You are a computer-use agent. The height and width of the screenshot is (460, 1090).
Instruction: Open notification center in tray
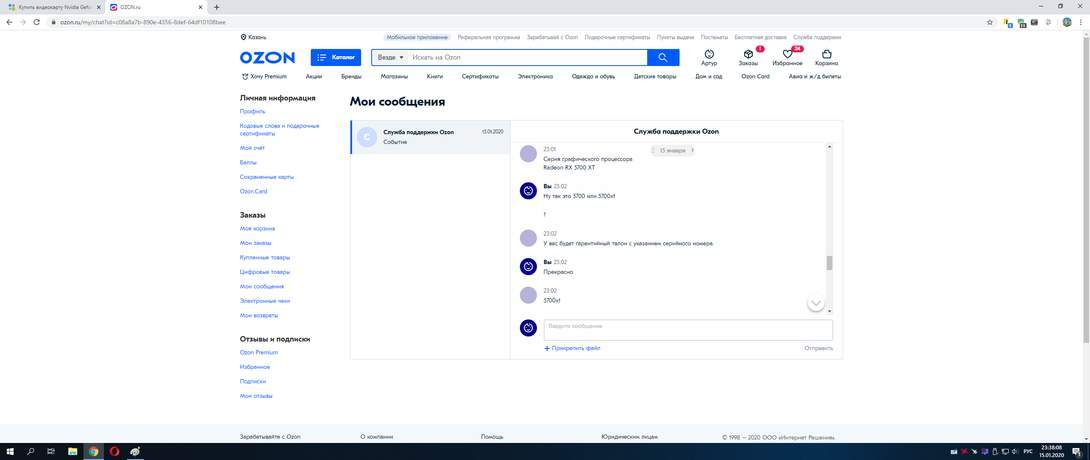pos(1076,452)
